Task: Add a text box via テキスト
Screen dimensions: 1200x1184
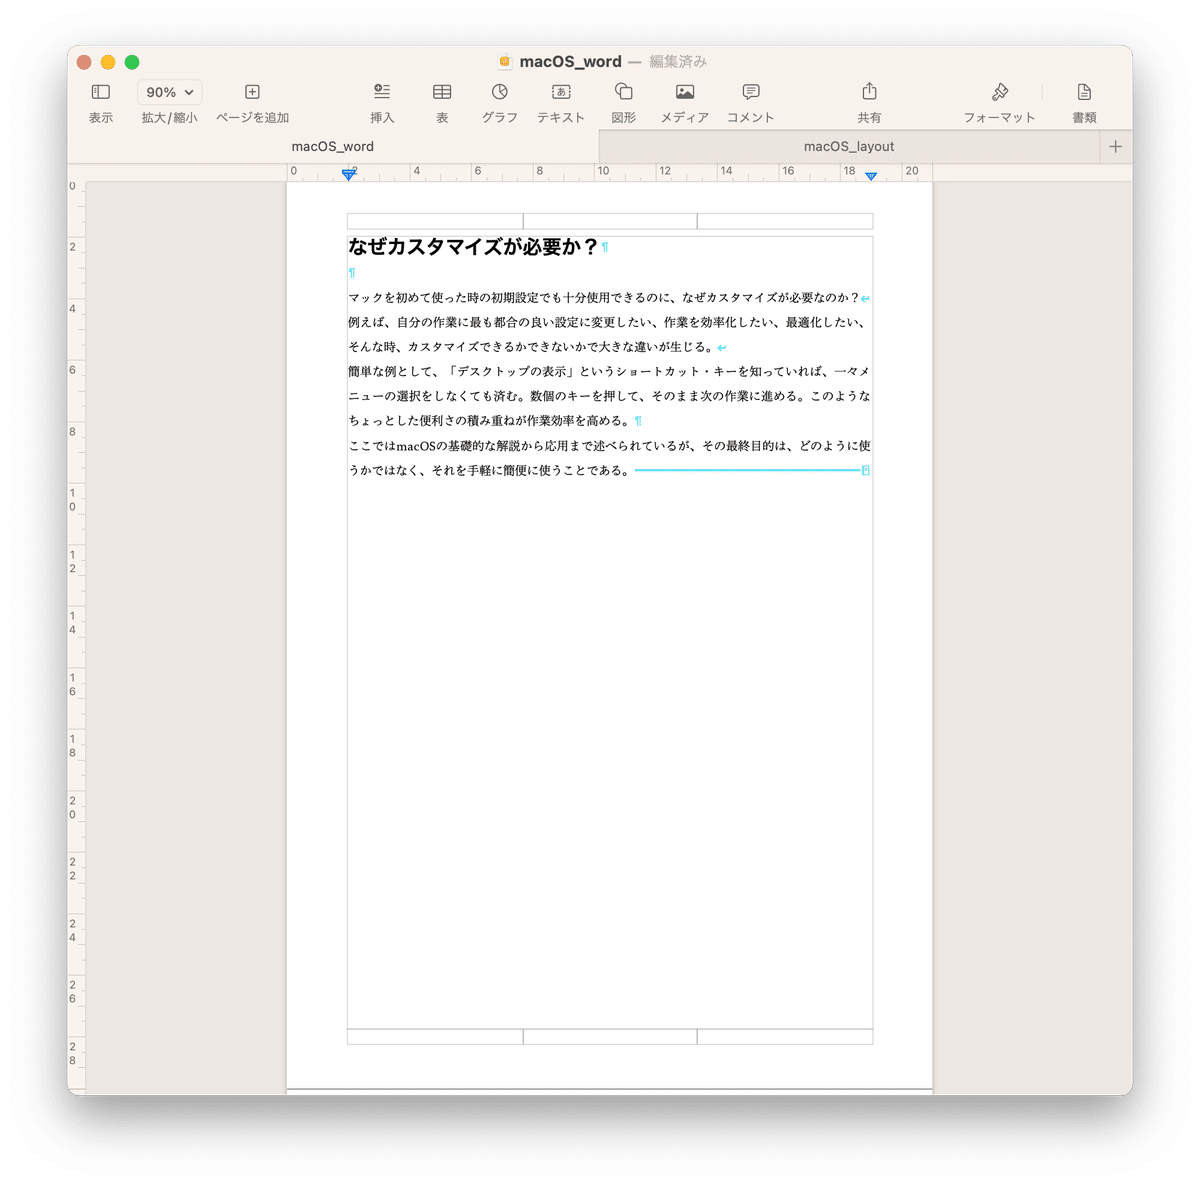Action: pos(561,92)
